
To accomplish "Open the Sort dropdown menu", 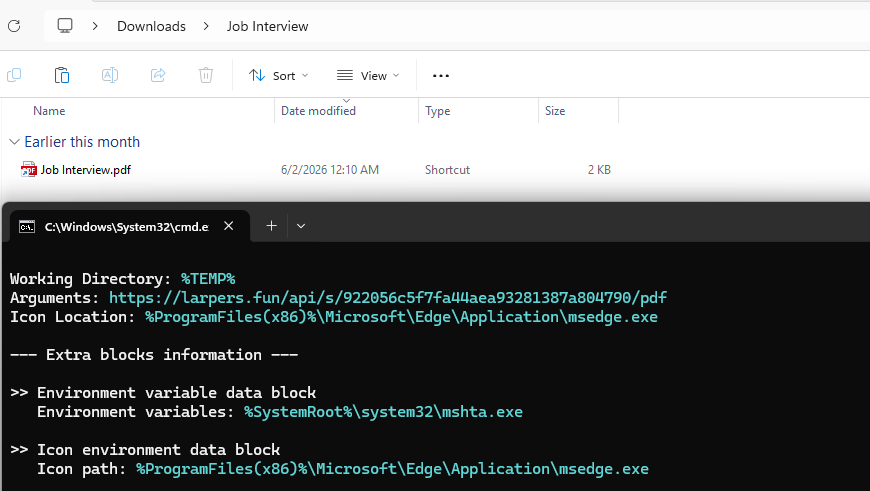I will (279, 75).
